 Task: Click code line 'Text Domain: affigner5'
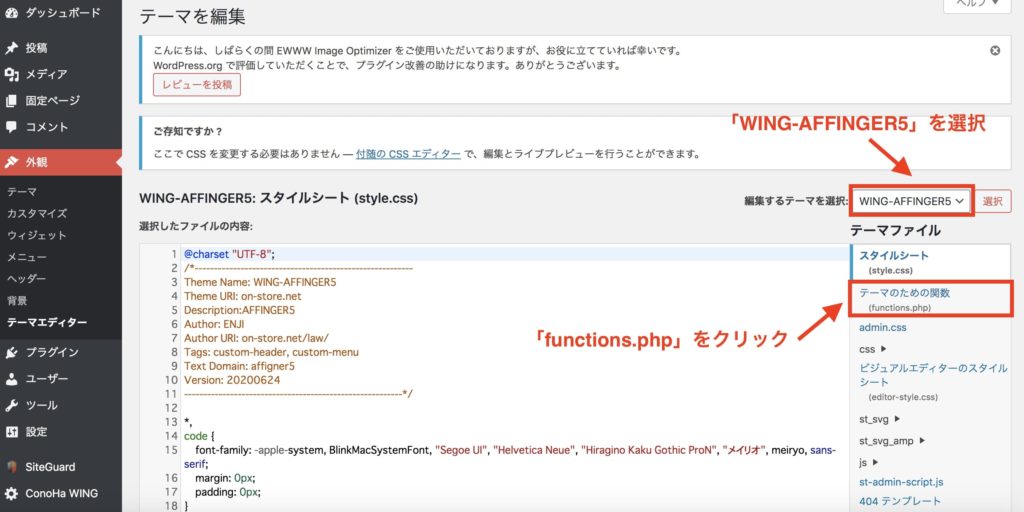[x=239, y=366]
